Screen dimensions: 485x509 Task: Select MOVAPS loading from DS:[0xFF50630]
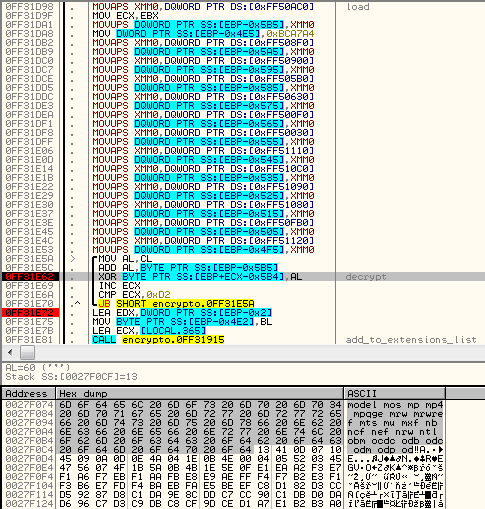pos(203,97)
